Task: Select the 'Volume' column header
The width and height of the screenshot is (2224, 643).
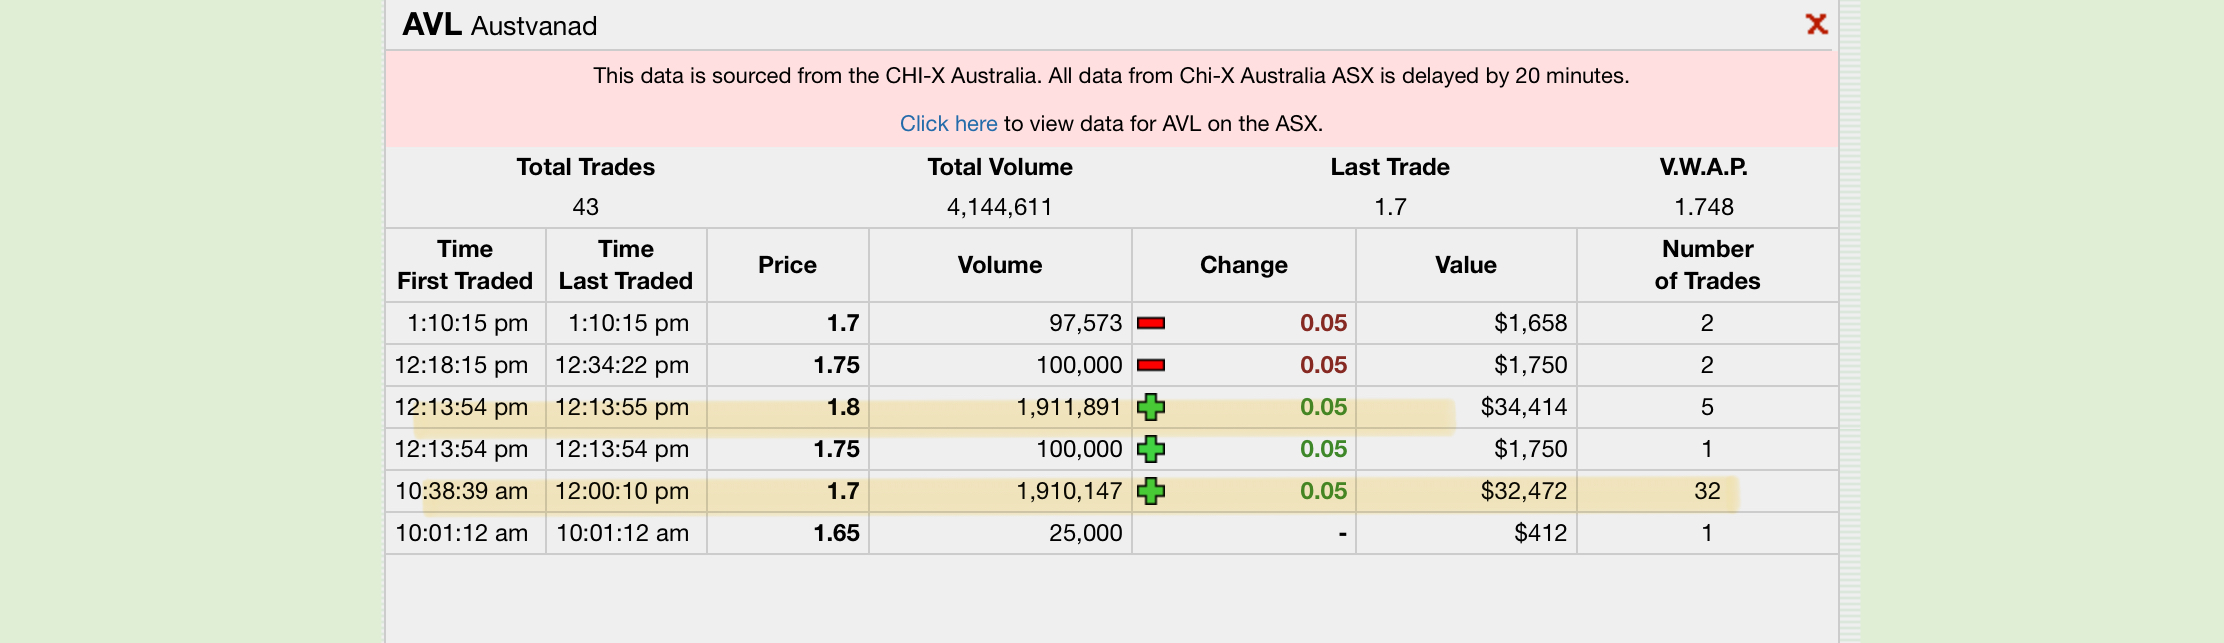Action: point(1000,265)
